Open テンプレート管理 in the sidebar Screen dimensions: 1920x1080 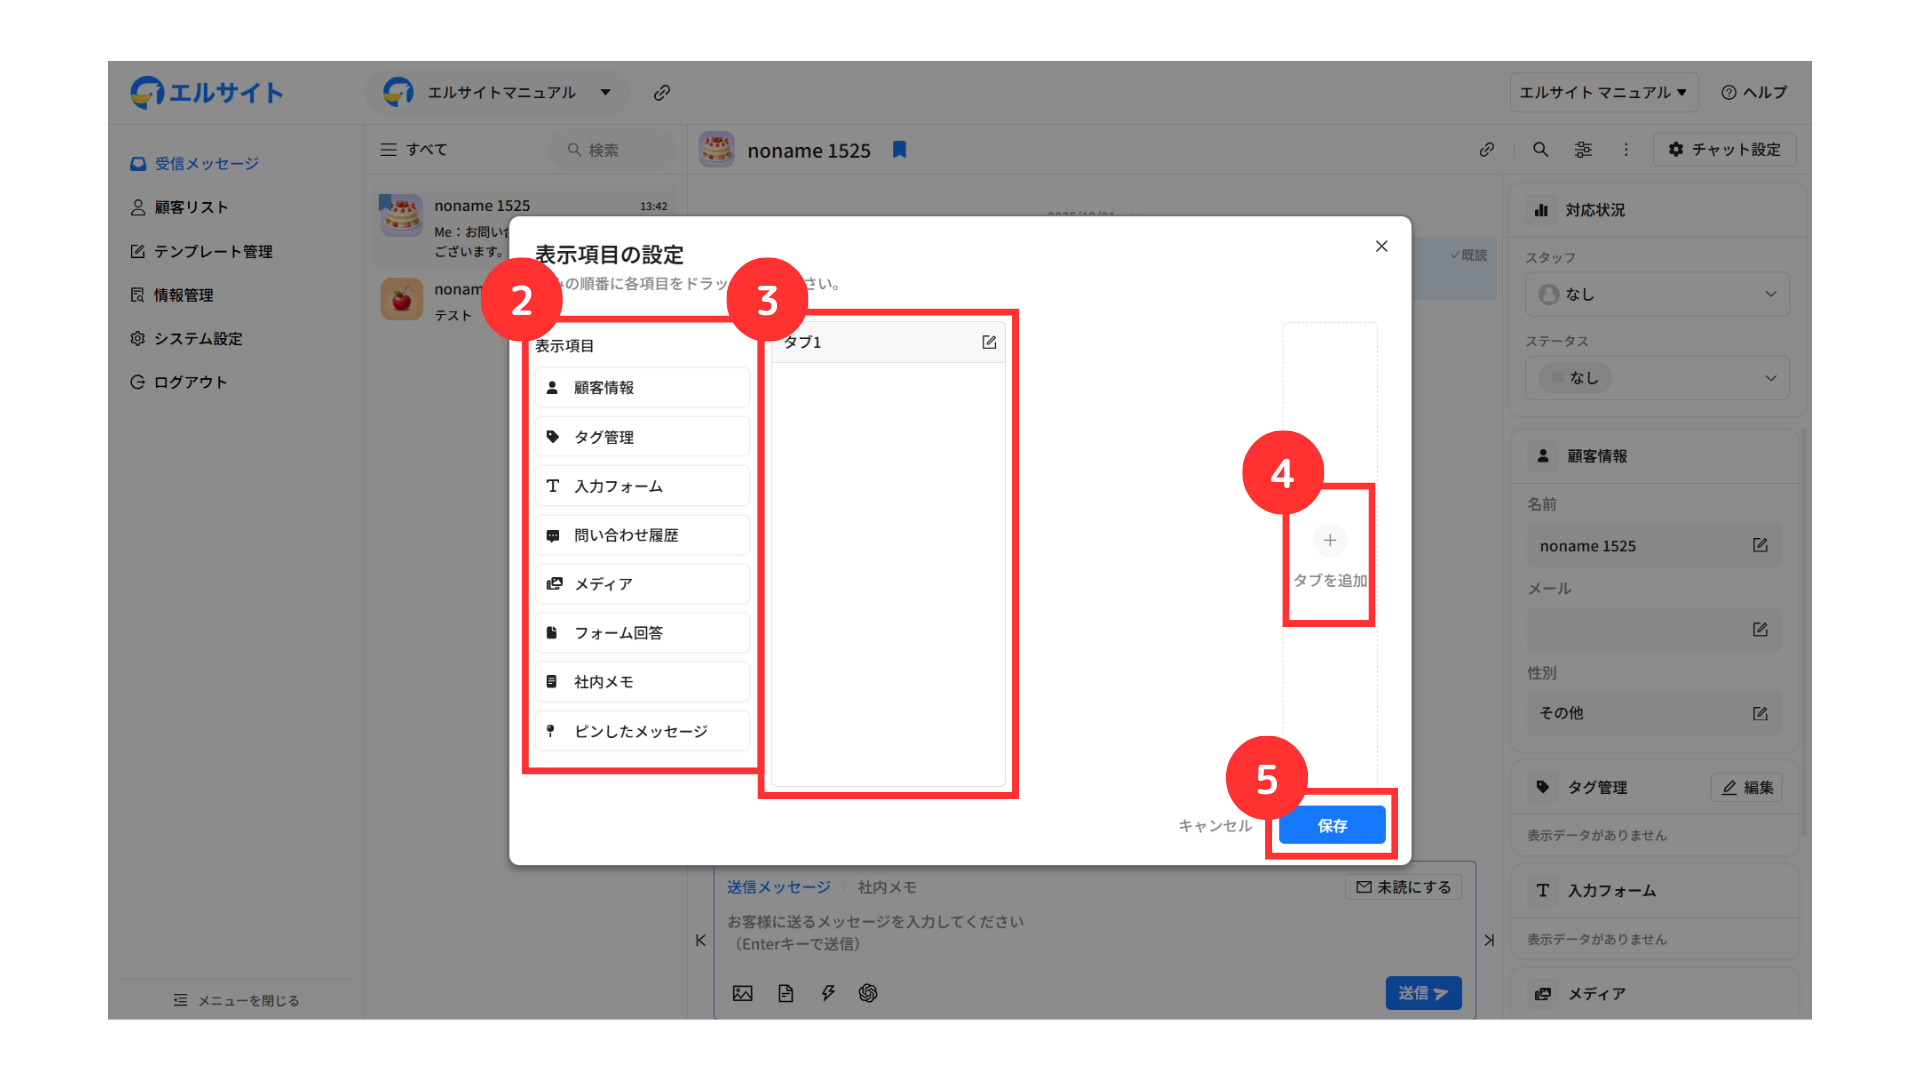[x=212, y=251]
